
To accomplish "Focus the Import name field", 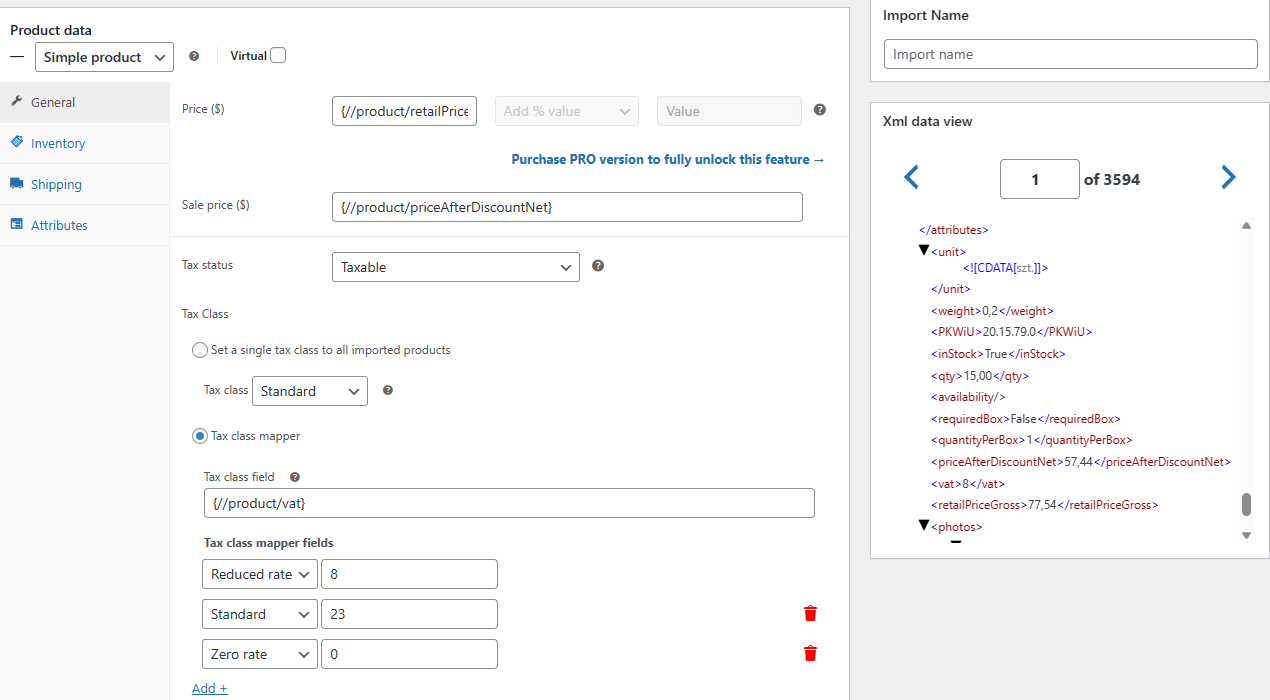I will (x=1070, y=54).
